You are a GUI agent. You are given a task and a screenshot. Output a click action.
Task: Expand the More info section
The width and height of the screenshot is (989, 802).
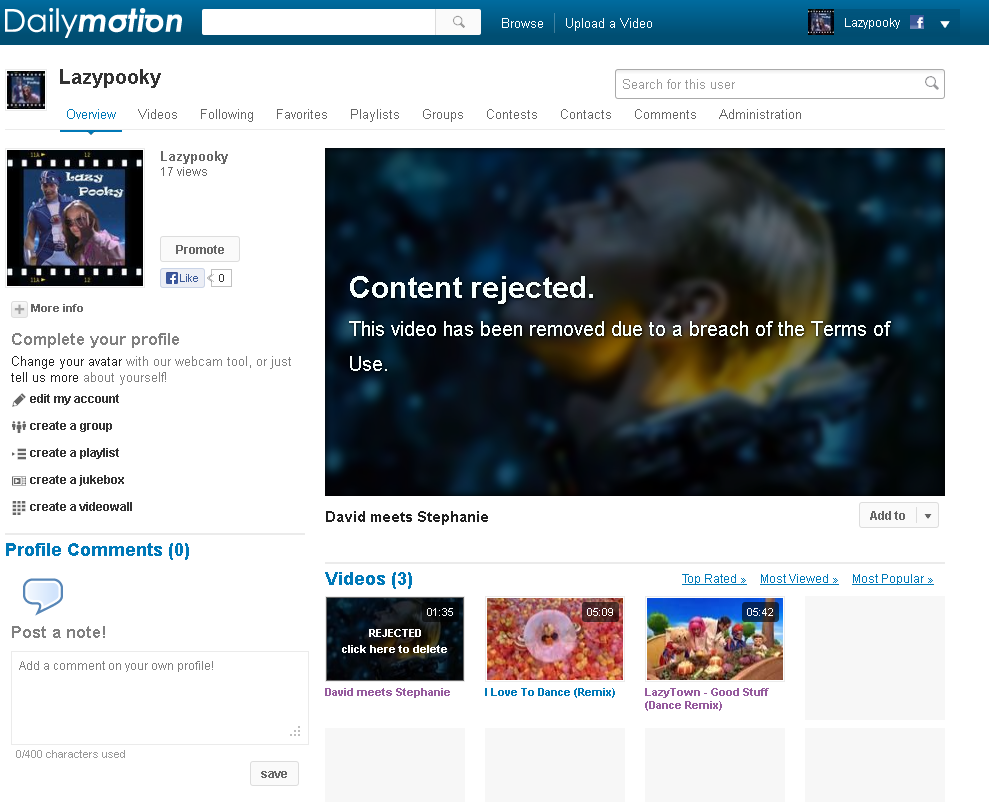click(x=19, y=309)
